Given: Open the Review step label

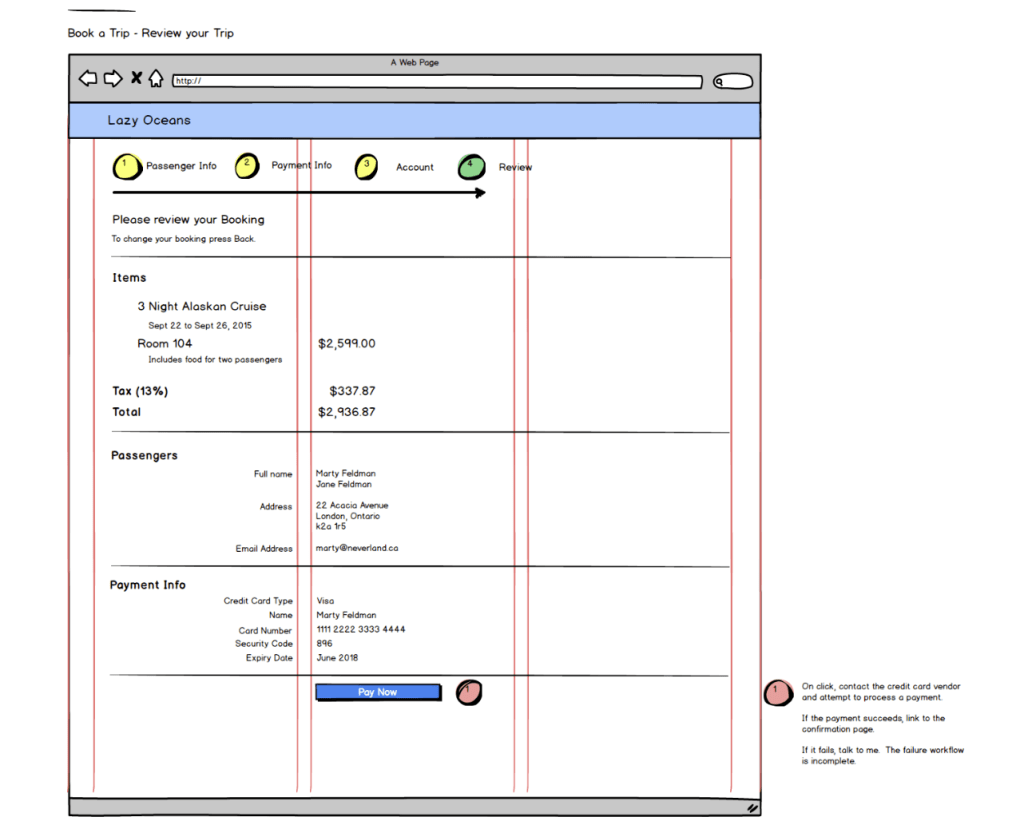Looking at the screenshot, I should [515, 167].
